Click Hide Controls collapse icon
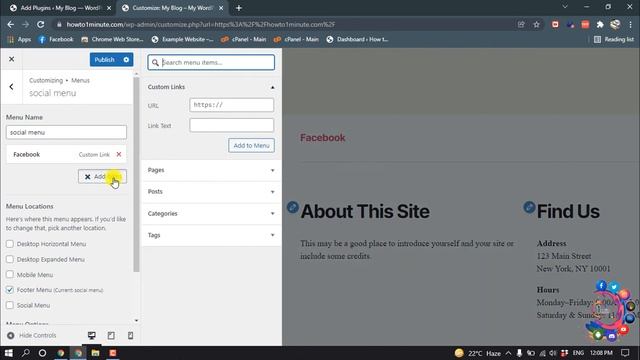This screenshot has width=640, height=360. click(11, 336)
